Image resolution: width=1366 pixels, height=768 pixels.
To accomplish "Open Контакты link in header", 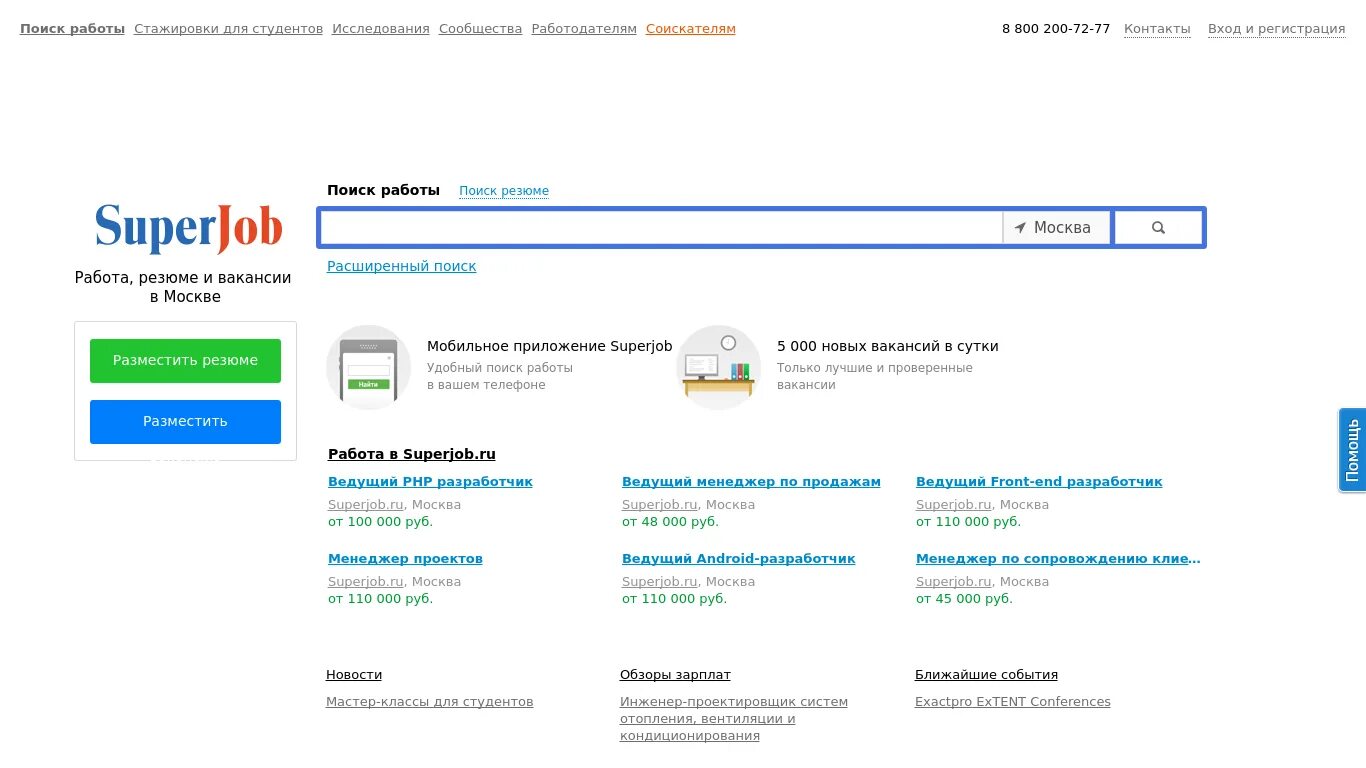I will [x=1157, y=29].
